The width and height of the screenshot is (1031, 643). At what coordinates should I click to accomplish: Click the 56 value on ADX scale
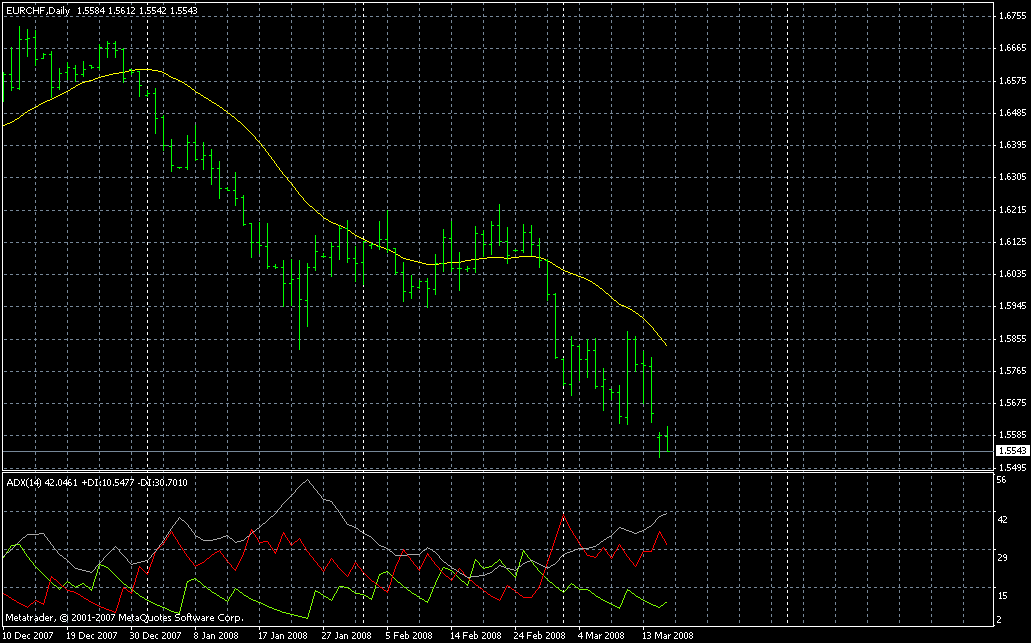click(x=1001, y=481)
